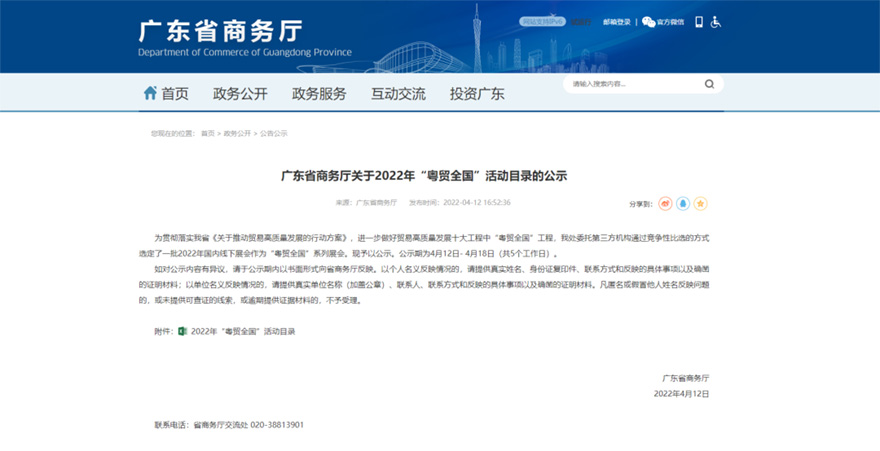This screenshot has height=451, width=880.
Task: Click the announcement title text
Action: (424, 176)
